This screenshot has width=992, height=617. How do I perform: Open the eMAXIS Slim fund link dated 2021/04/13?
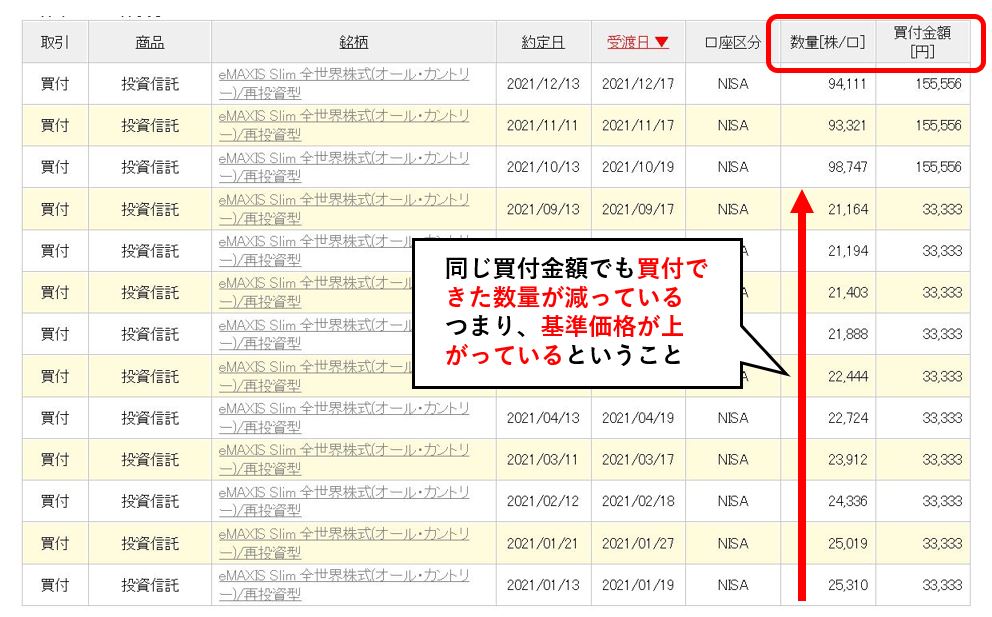click(x=344, y=418)
